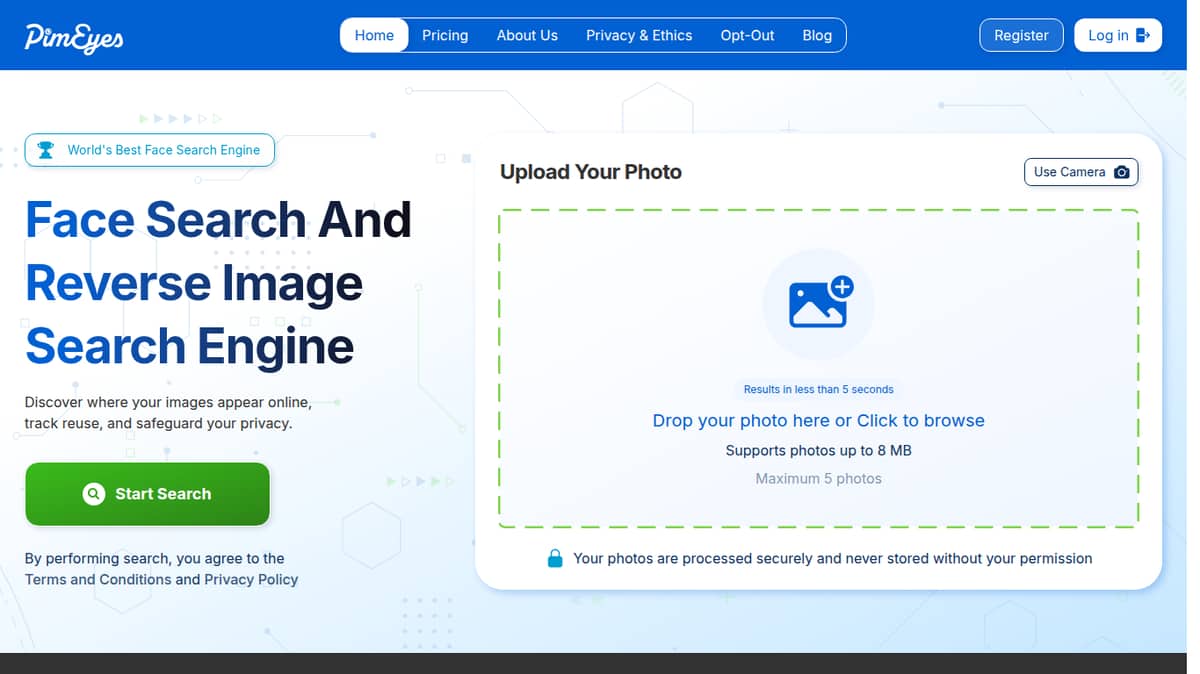Click the camera icon in Use Camera
1200x674 pixels.
coord(1122,172)
